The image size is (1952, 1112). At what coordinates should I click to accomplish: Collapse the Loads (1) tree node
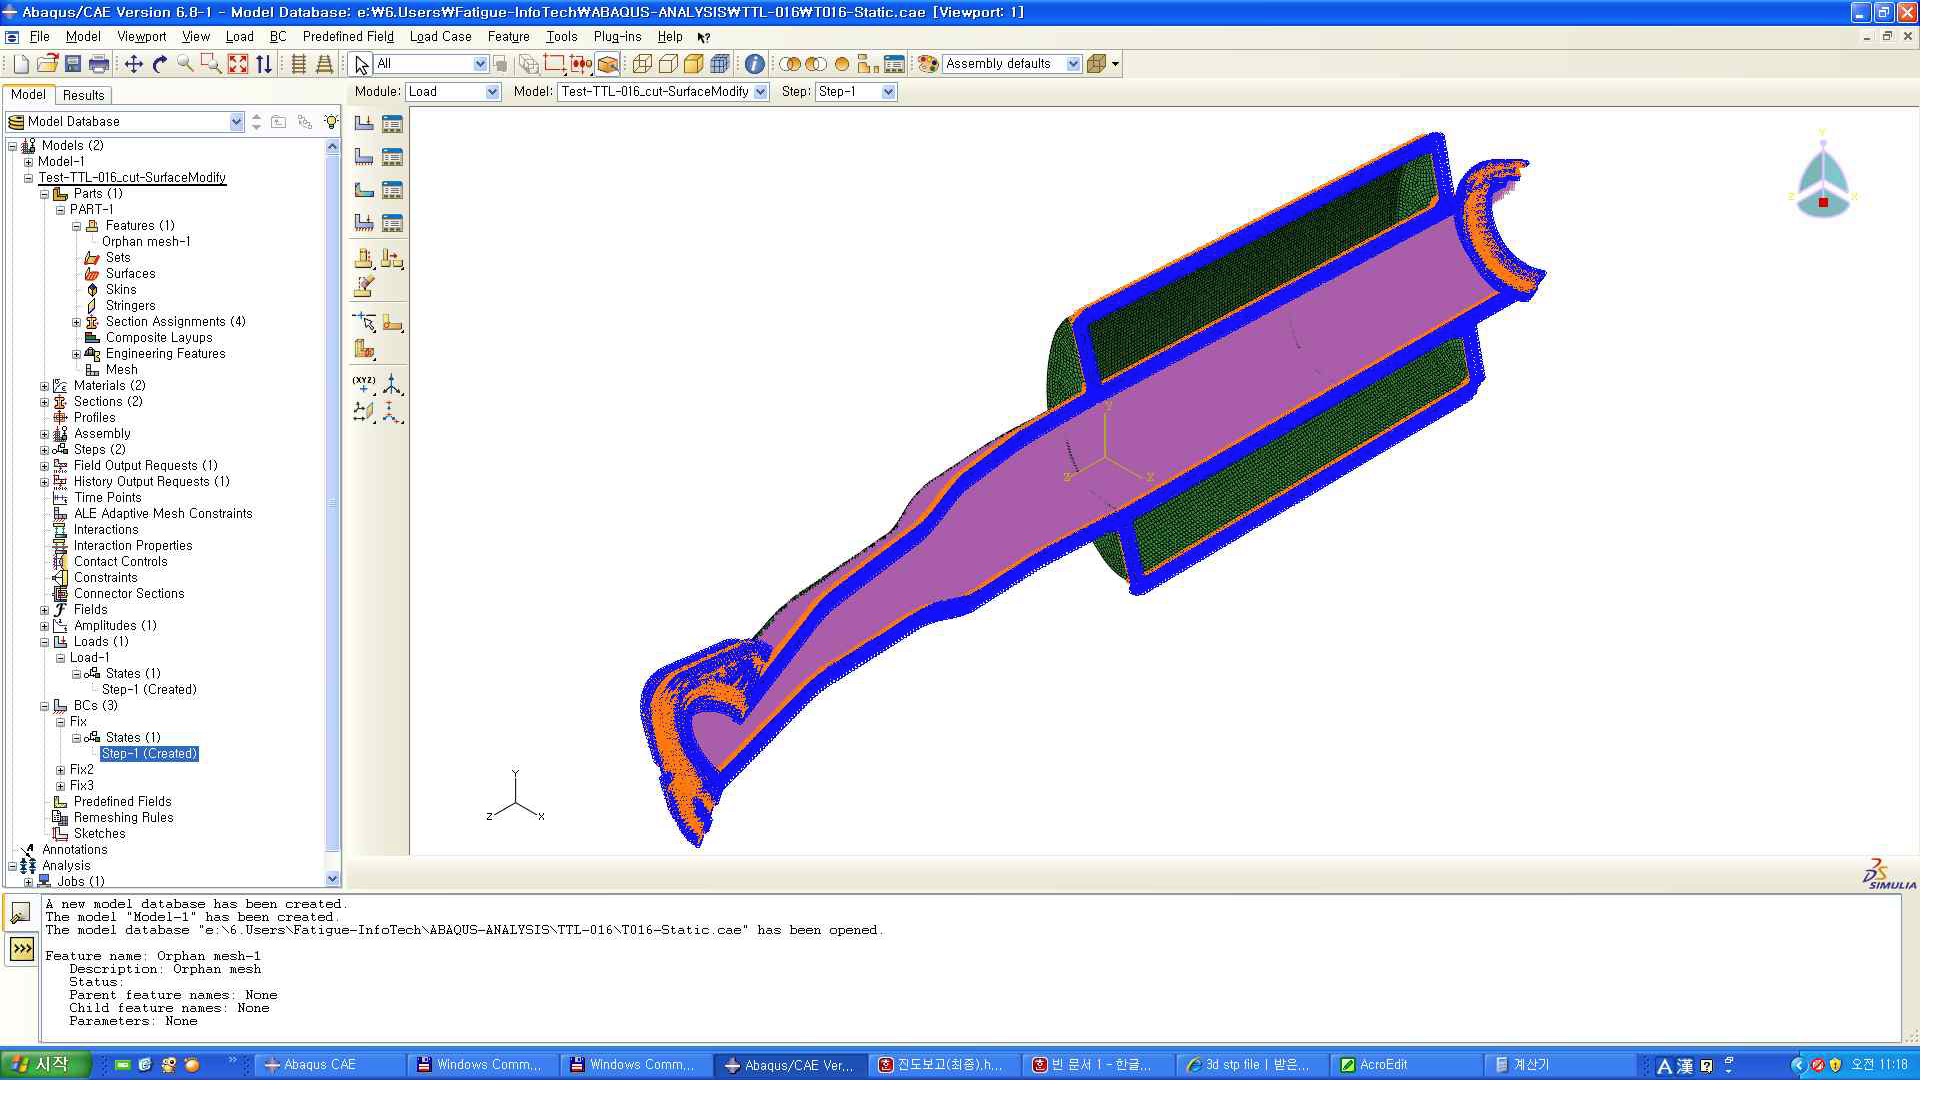point(44,642)
